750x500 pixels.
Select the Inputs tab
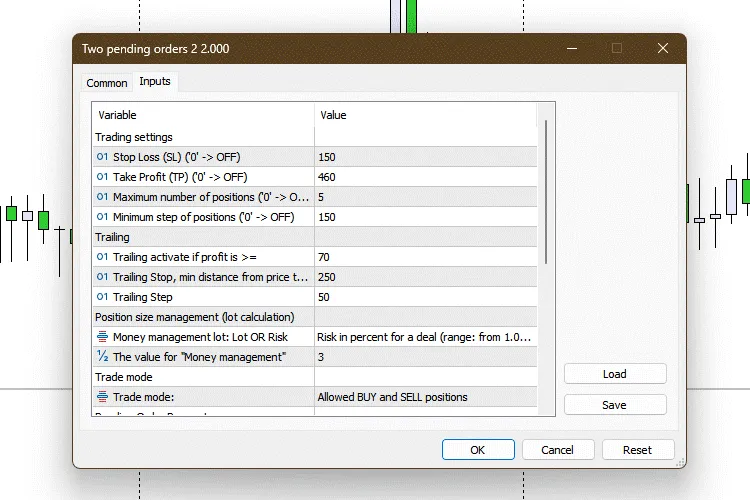(x=155, y=82)
